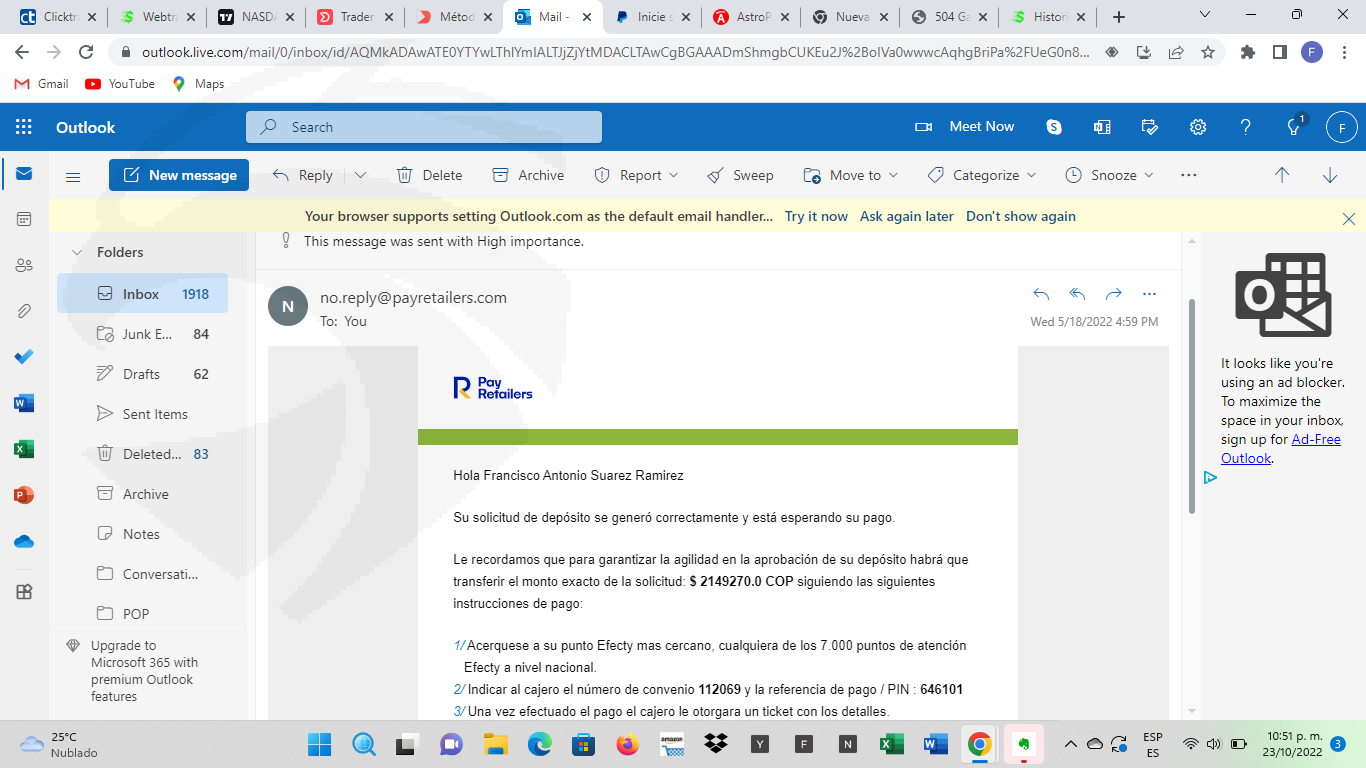Viewport: 1366px width, 768px height.
Task: Open the Chrome extensions puzzle icon
Action: click(x=1248, y=52)
